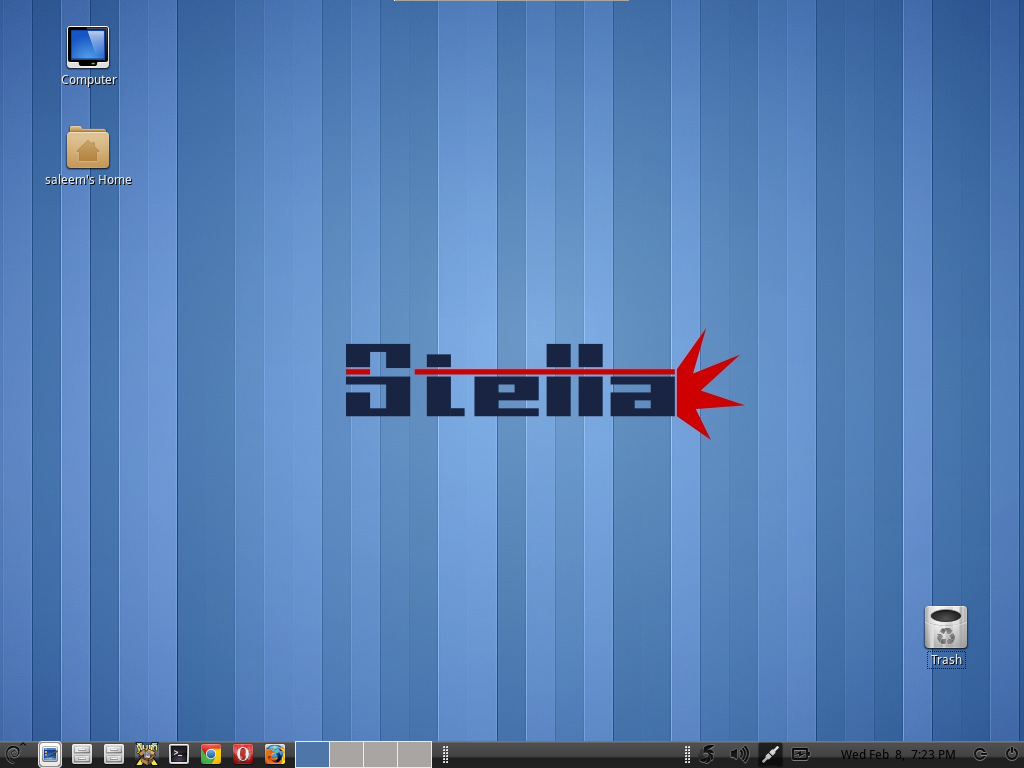Open file cabinet icon beside package installer
The width and height of the screenshot is (1024, 768).
coord(114,754)
